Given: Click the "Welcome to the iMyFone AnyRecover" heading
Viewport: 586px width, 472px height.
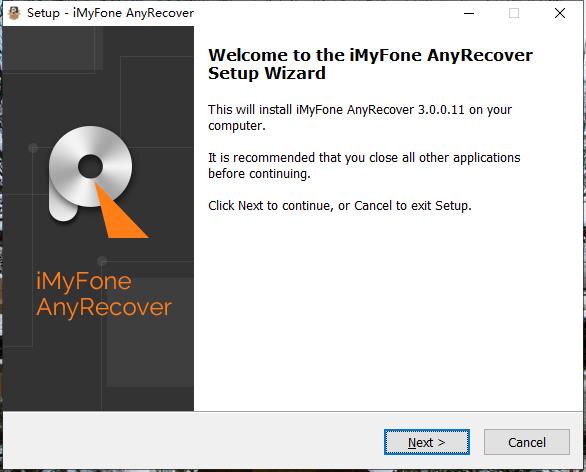Looking at the screenshot, I should tap(370, 64).
